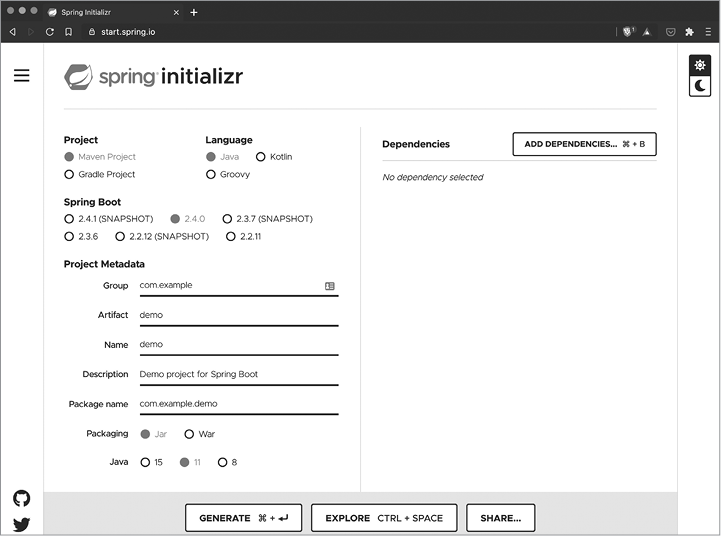Image resolution: width=721 pixels, height=536 pixels.
Task: Click the browser reload icon
Action: (x=49, y=32)
